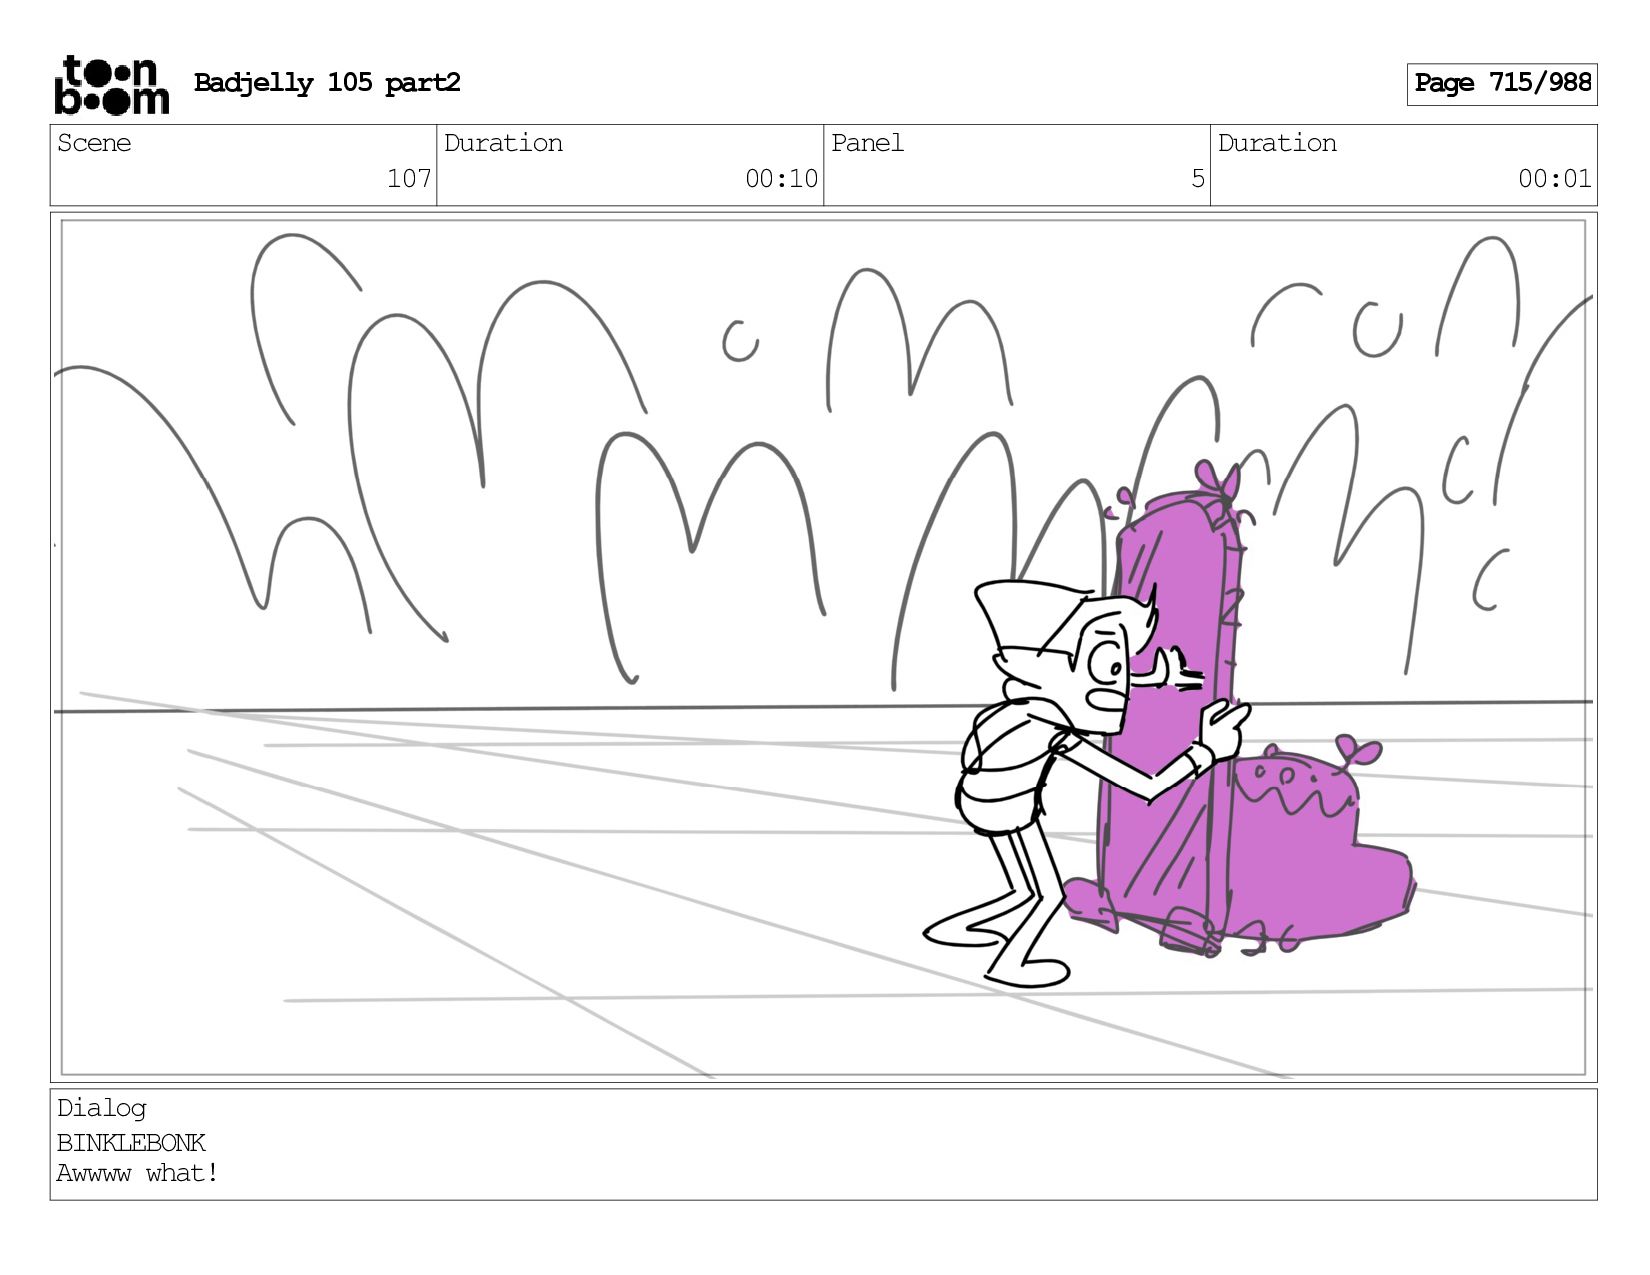Screen dimensions: 1650x1275
Task: Click the storyboard panel drawing
Action: coord(824,648)
